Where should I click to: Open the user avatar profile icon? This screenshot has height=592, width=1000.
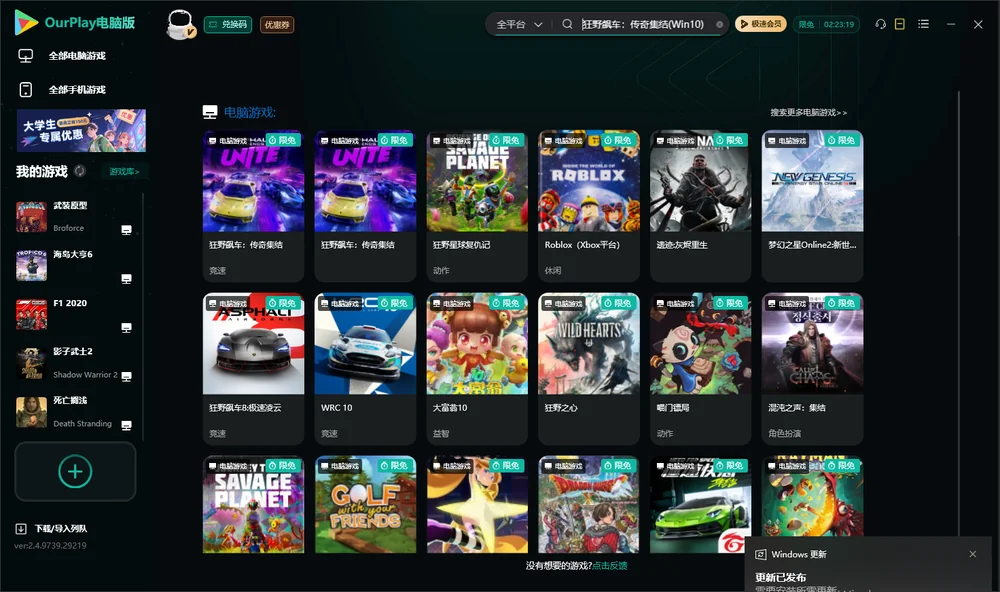click(180, 24)
